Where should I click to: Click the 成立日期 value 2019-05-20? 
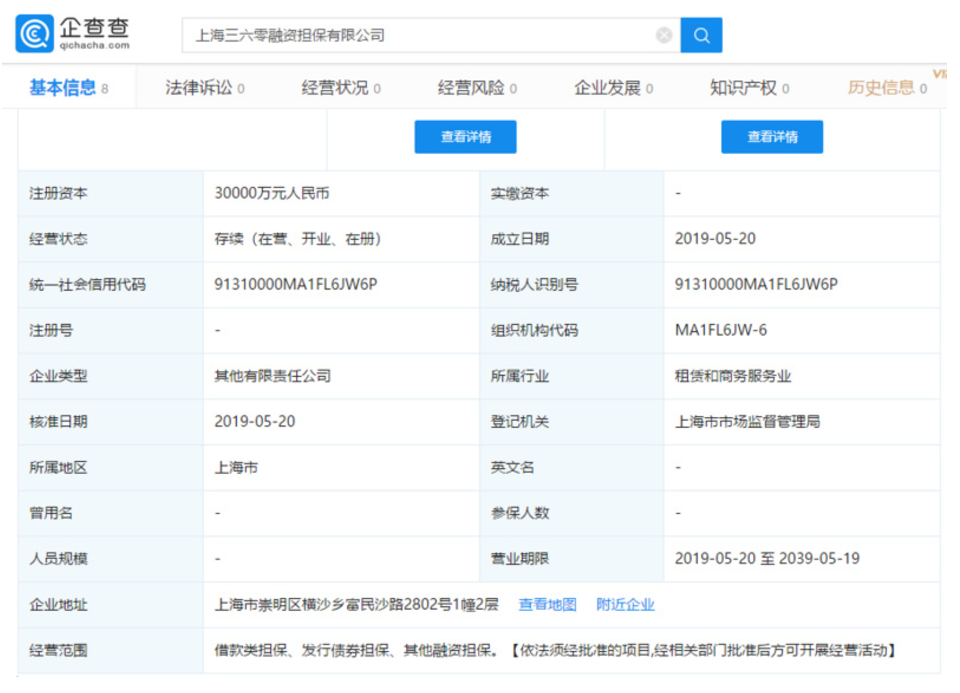tap(715, 239)
